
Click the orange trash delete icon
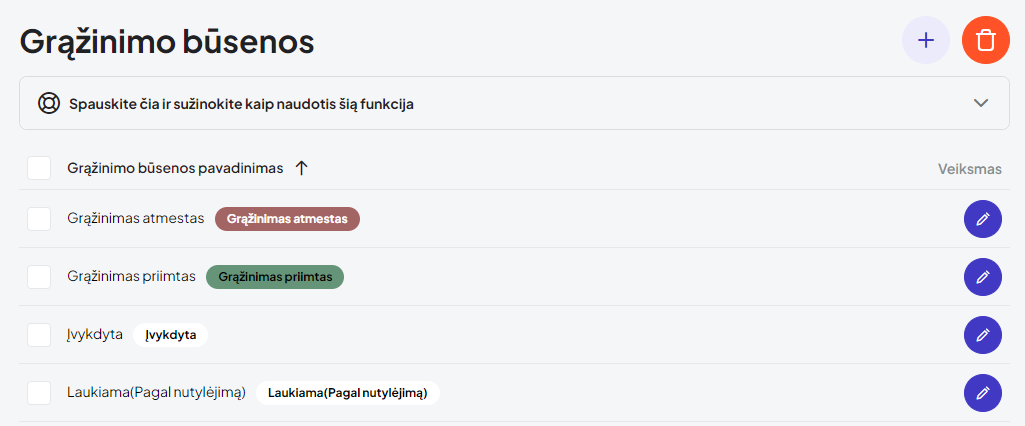[985, 40]
